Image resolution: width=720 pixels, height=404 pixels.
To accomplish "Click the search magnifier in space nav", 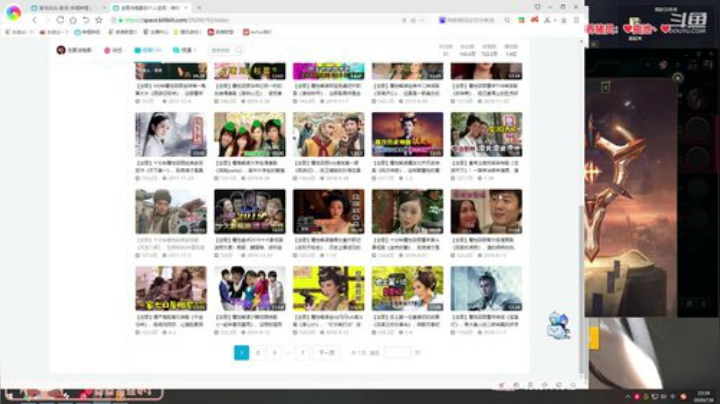I will coord(239,50).
